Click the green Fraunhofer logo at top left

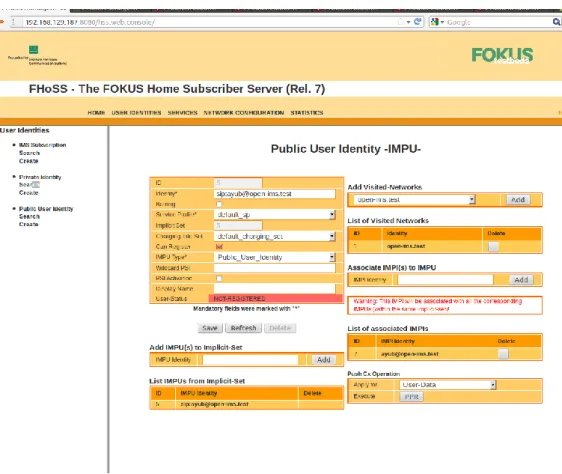(33, 49)
